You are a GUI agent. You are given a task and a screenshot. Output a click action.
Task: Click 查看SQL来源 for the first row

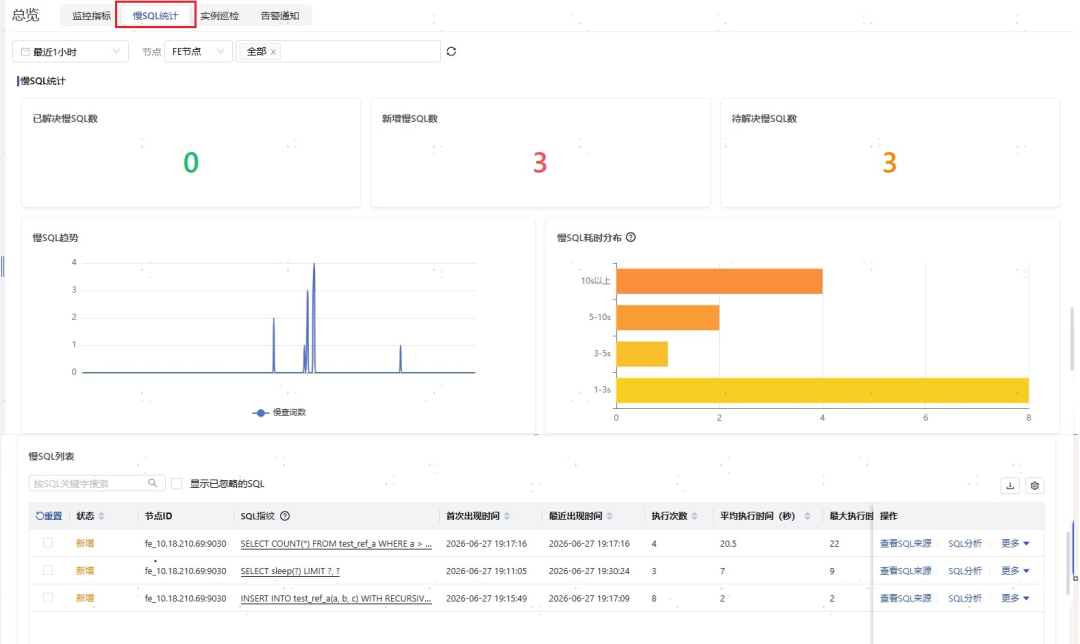[905, 543]
